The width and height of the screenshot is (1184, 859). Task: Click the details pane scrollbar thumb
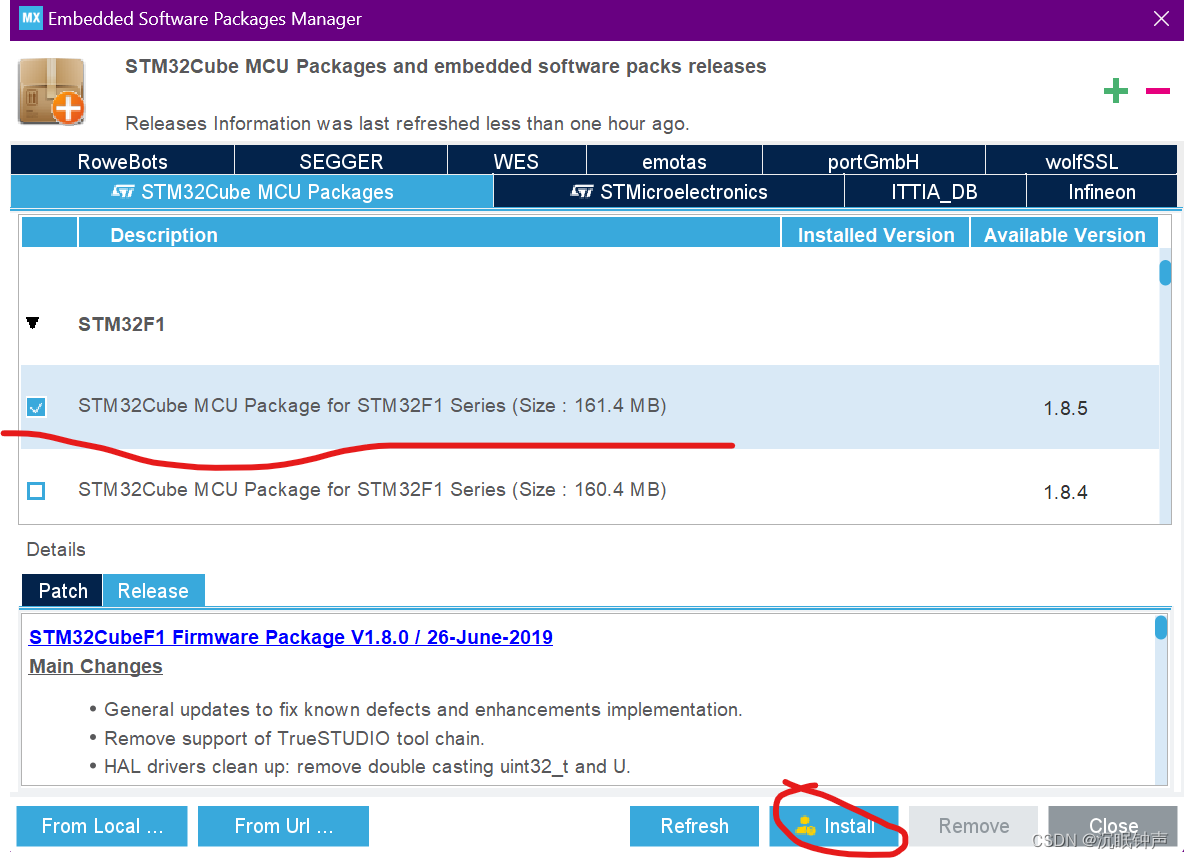click(x=1161, y=627)
